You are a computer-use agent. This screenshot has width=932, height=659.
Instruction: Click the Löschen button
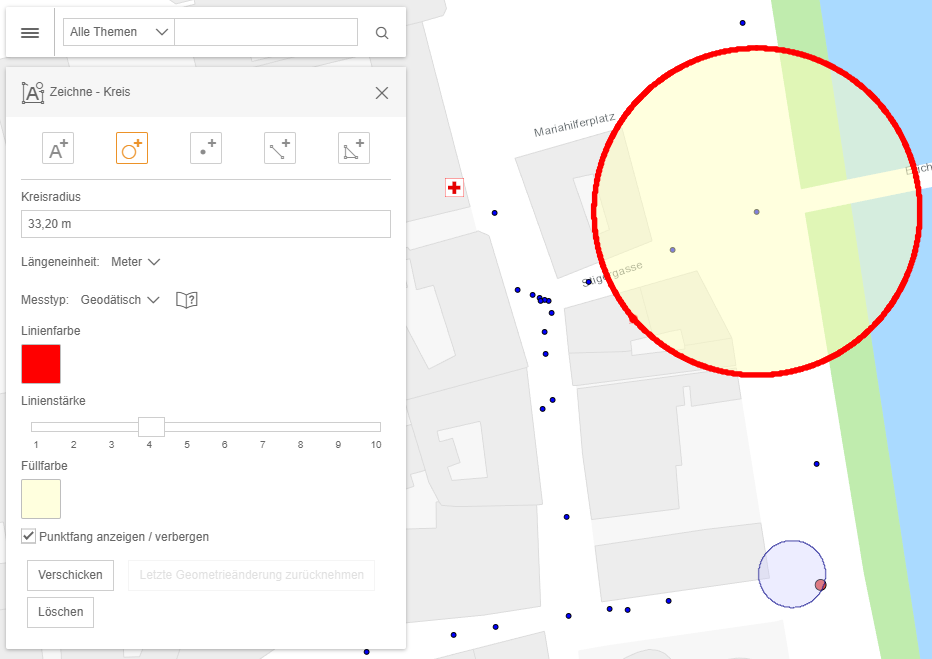coord(60,612)
